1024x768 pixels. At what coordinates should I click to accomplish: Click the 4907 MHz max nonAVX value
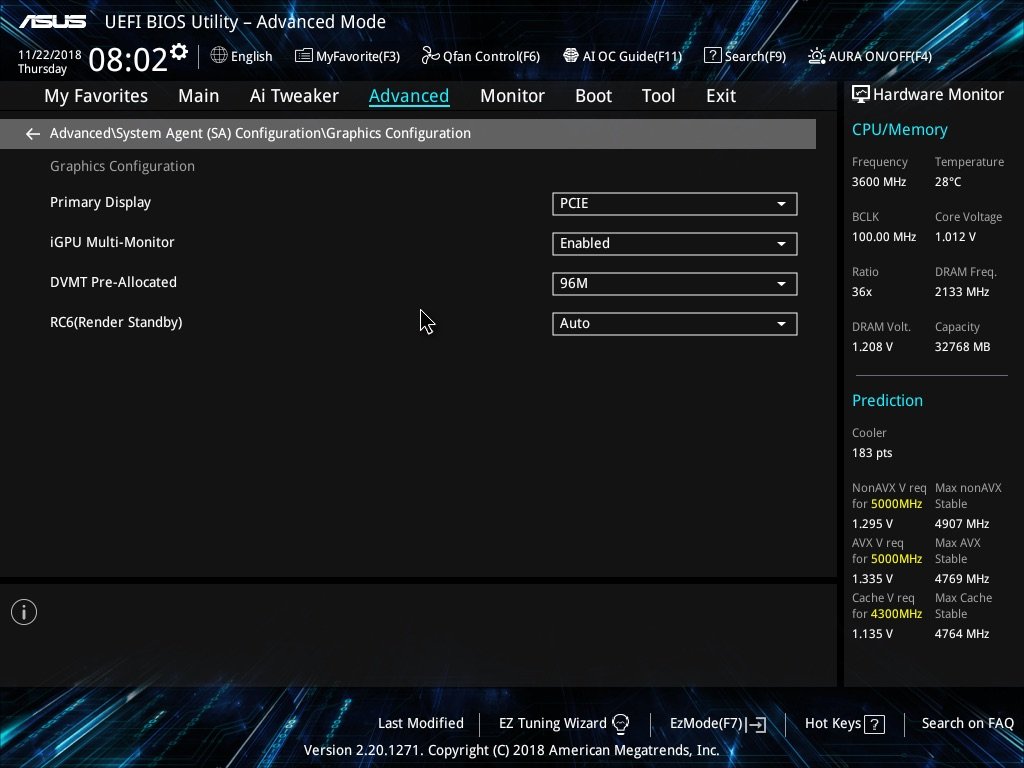[961, 524]
